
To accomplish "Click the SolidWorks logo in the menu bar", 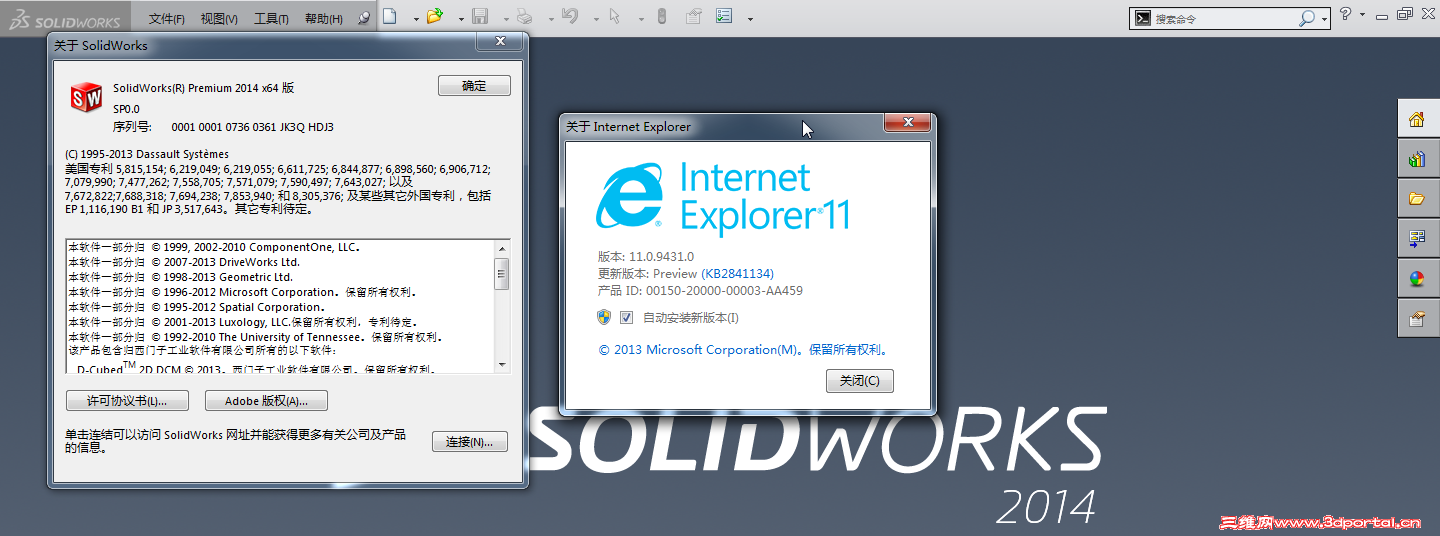I will coord(64,18).
